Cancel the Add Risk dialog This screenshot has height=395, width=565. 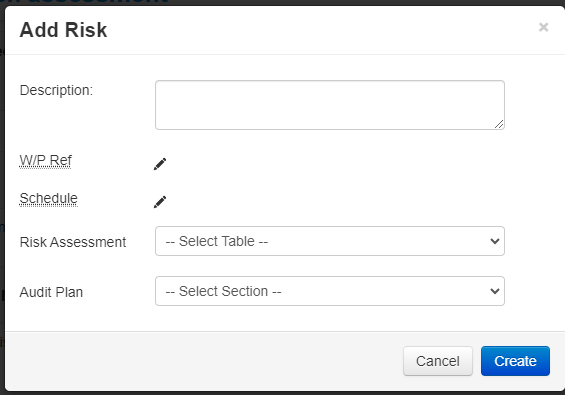[x=438, y=361]
